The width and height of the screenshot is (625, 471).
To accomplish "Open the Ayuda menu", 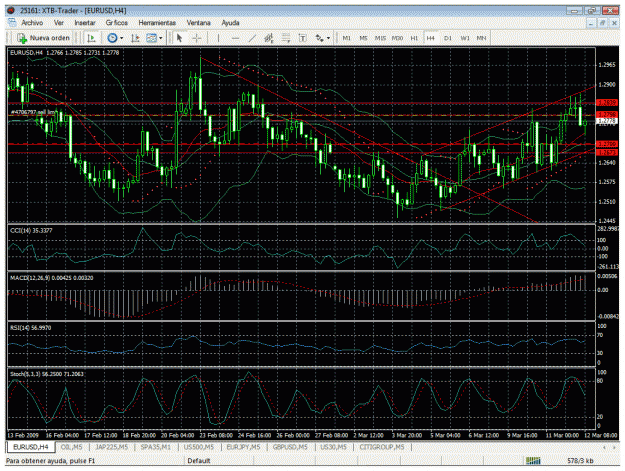I will [230, 23].
